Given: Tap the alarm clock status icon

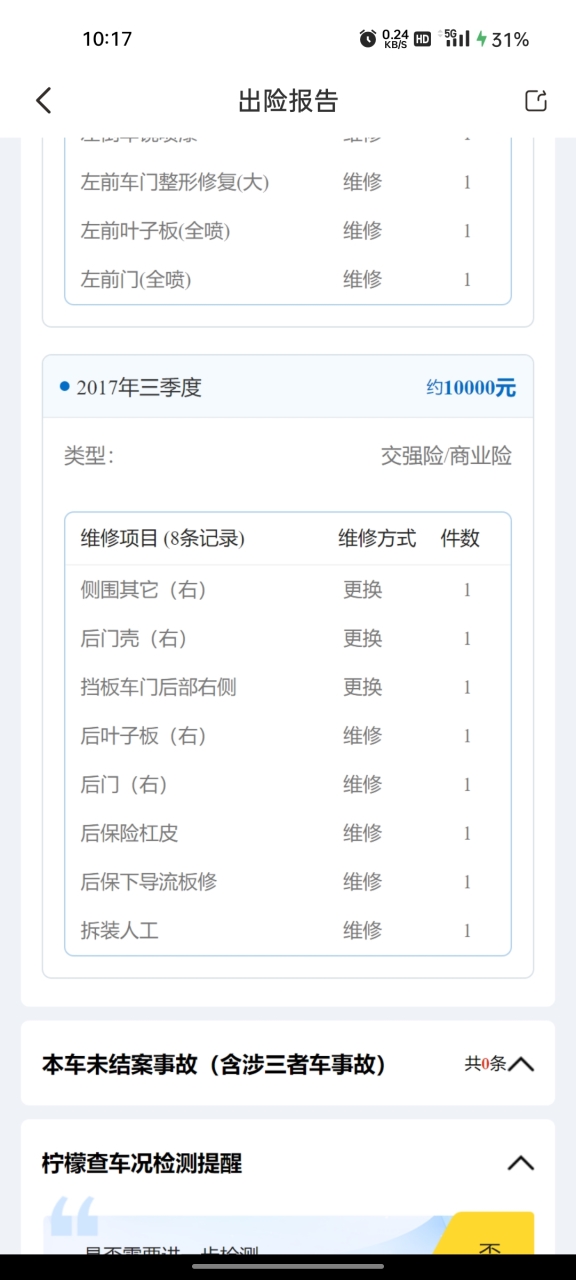Looking at the screenshot, I should pos(368,39).
